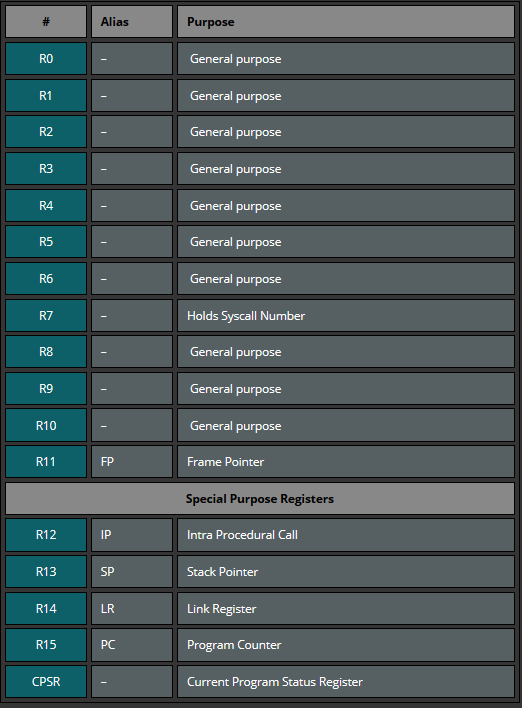
Task: Click the PC alias cell
Action: 132,645
